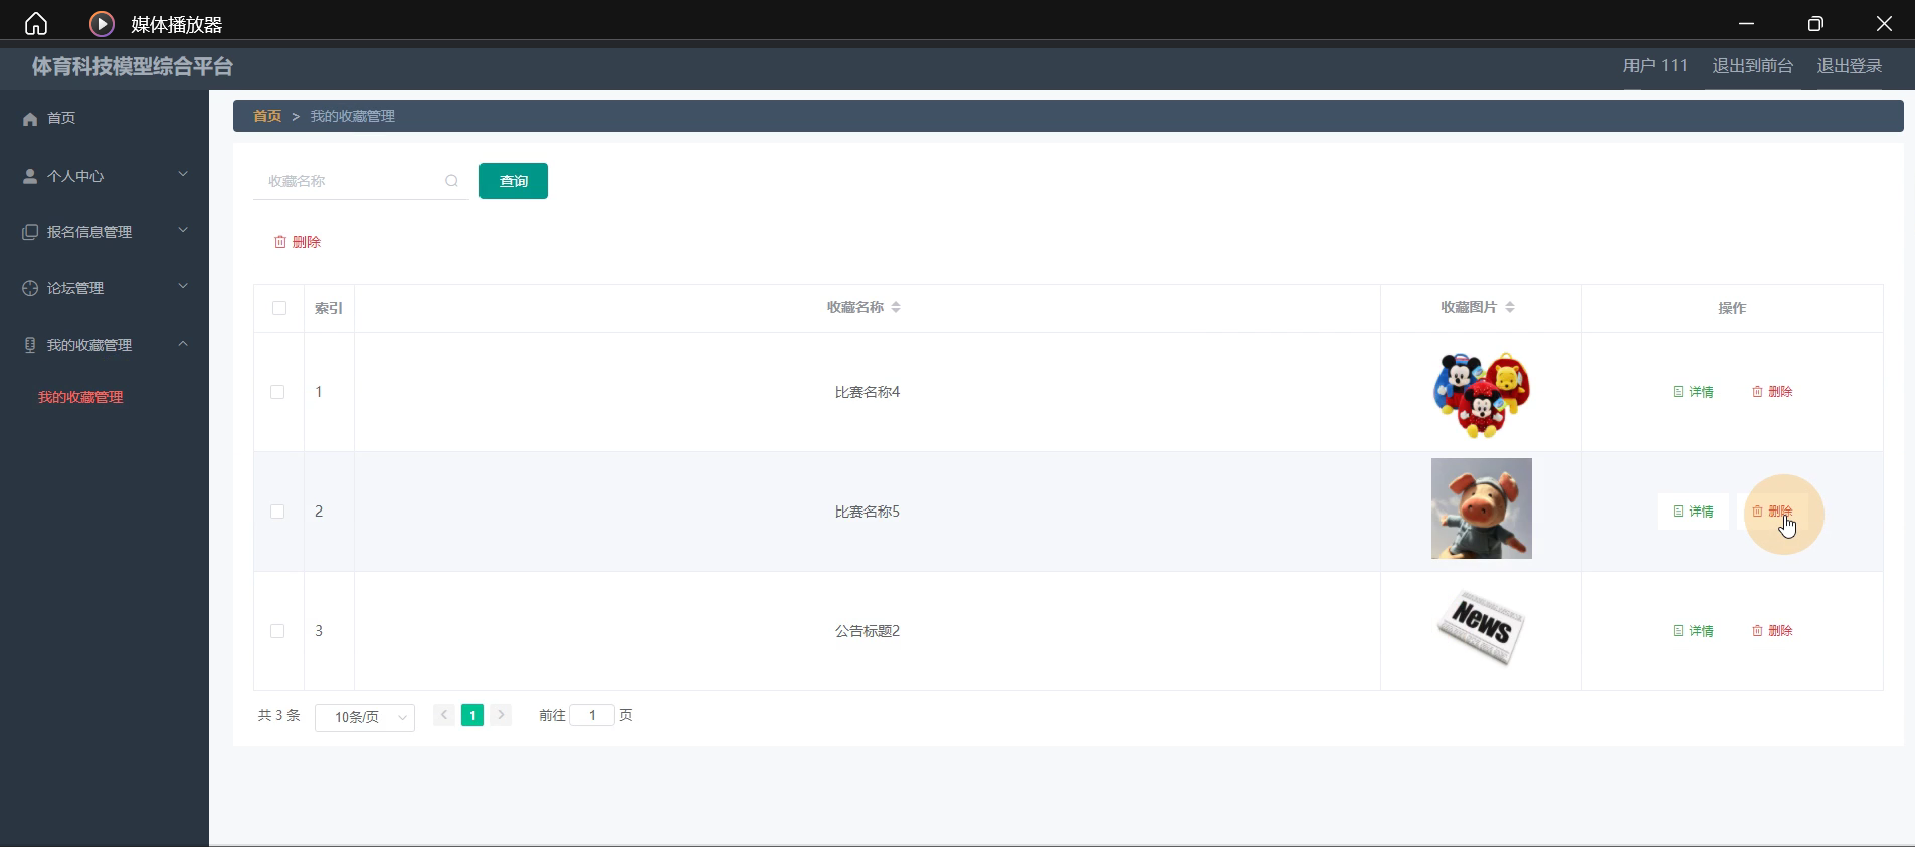Expand the 个人中心 sidebar menu

104,175
